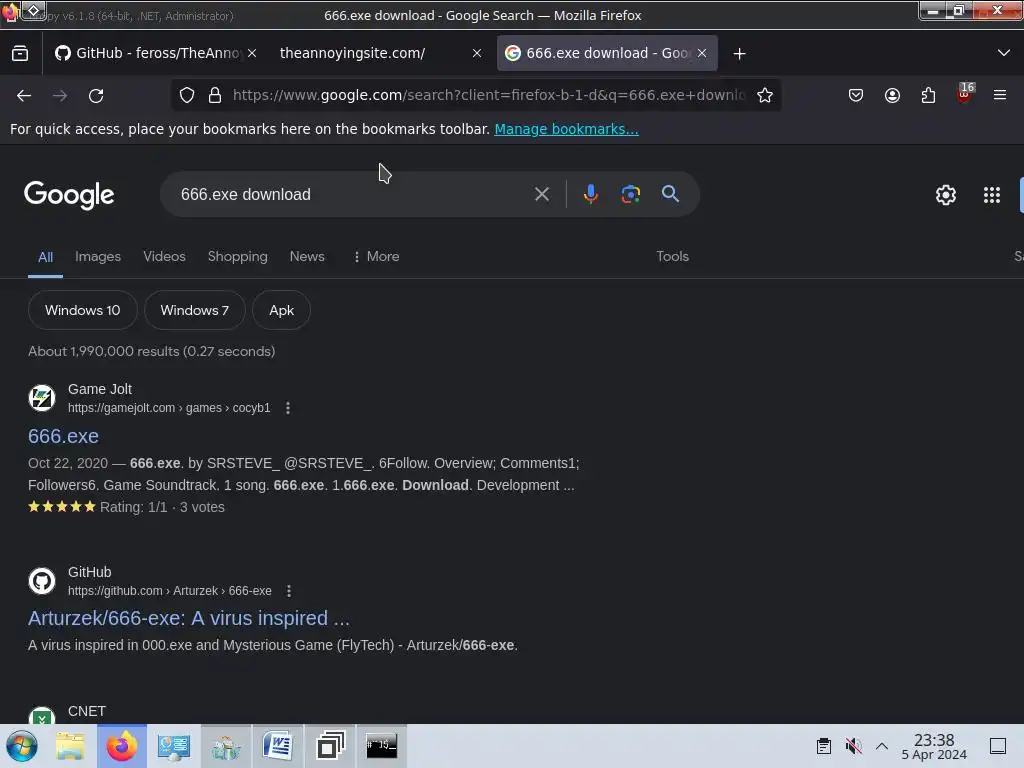The height and width of the screenshot is (768, 1024).
Task: Open Google apps grid
Action: (991, 195)
